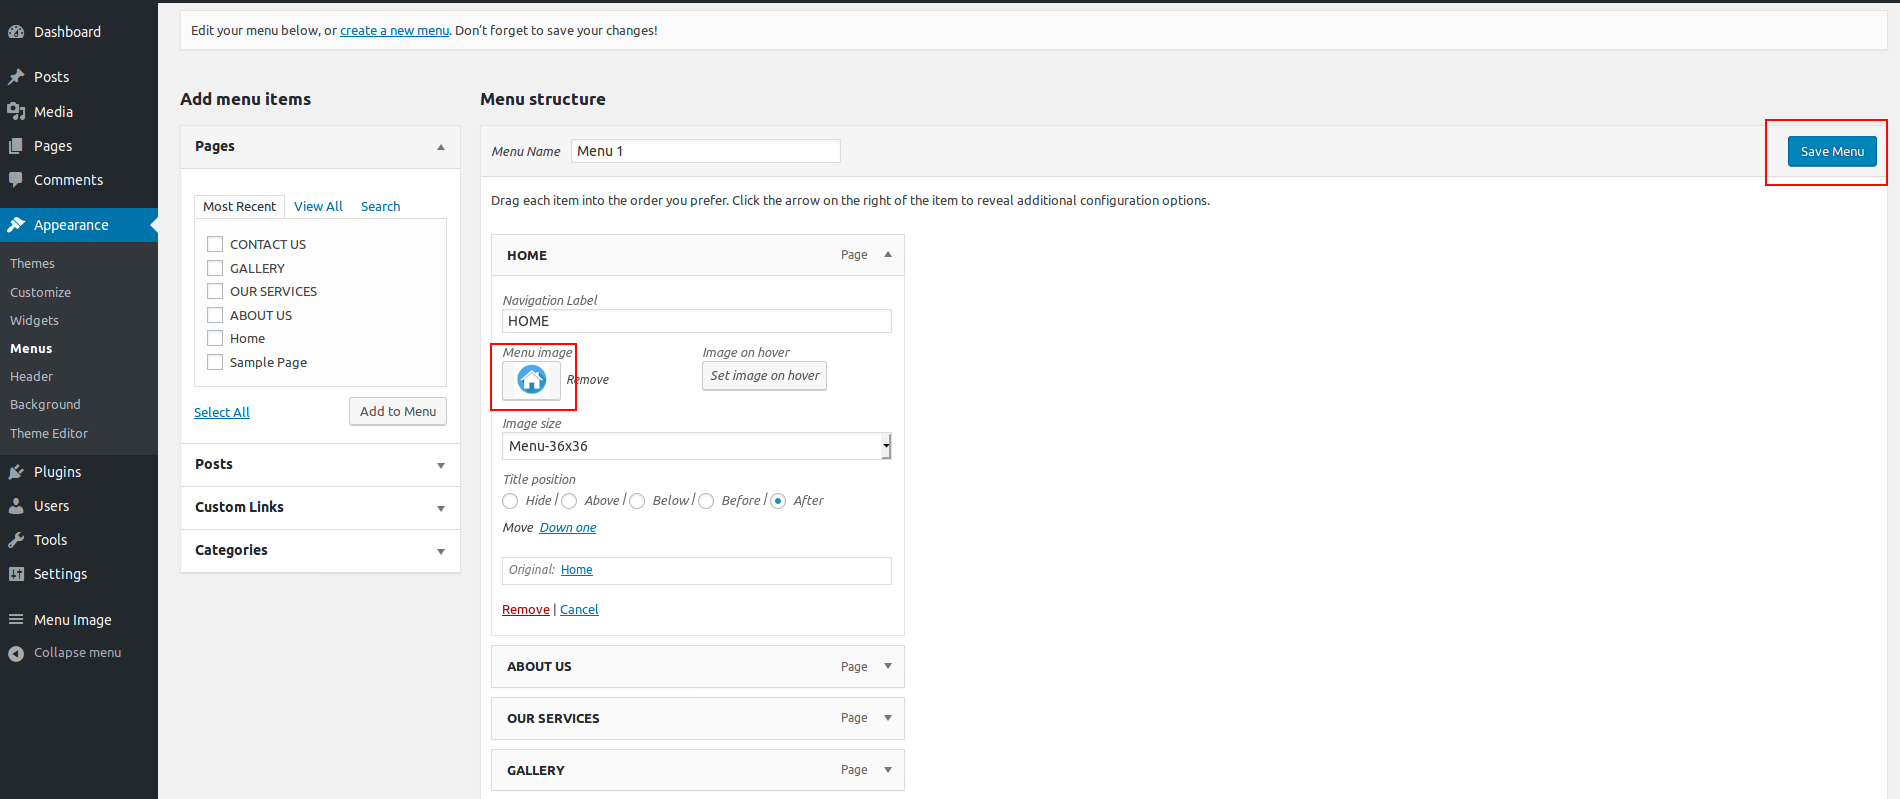The width and height of the screenshot is (1900, 799).
Task: Select the After title position radio
Action: (778, 501)
